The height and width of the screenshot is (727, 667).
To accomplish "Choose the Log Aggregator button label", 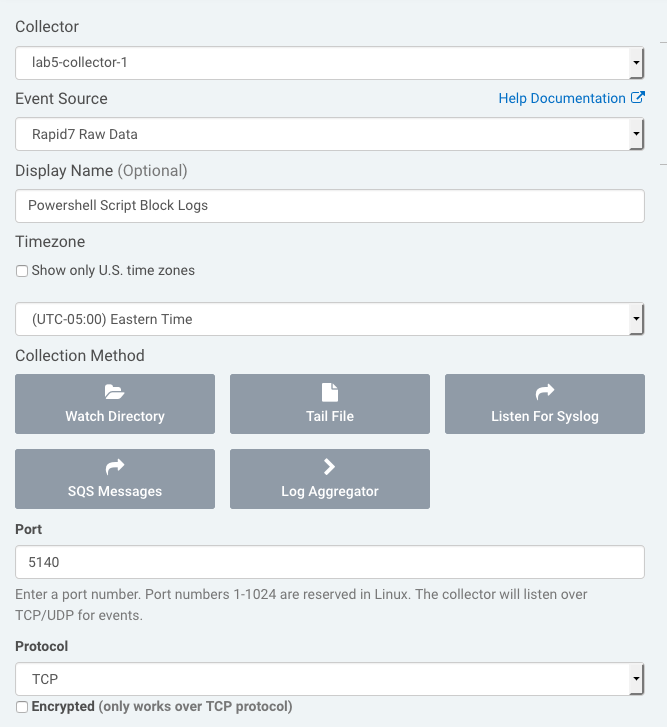I will coord(329,491).
